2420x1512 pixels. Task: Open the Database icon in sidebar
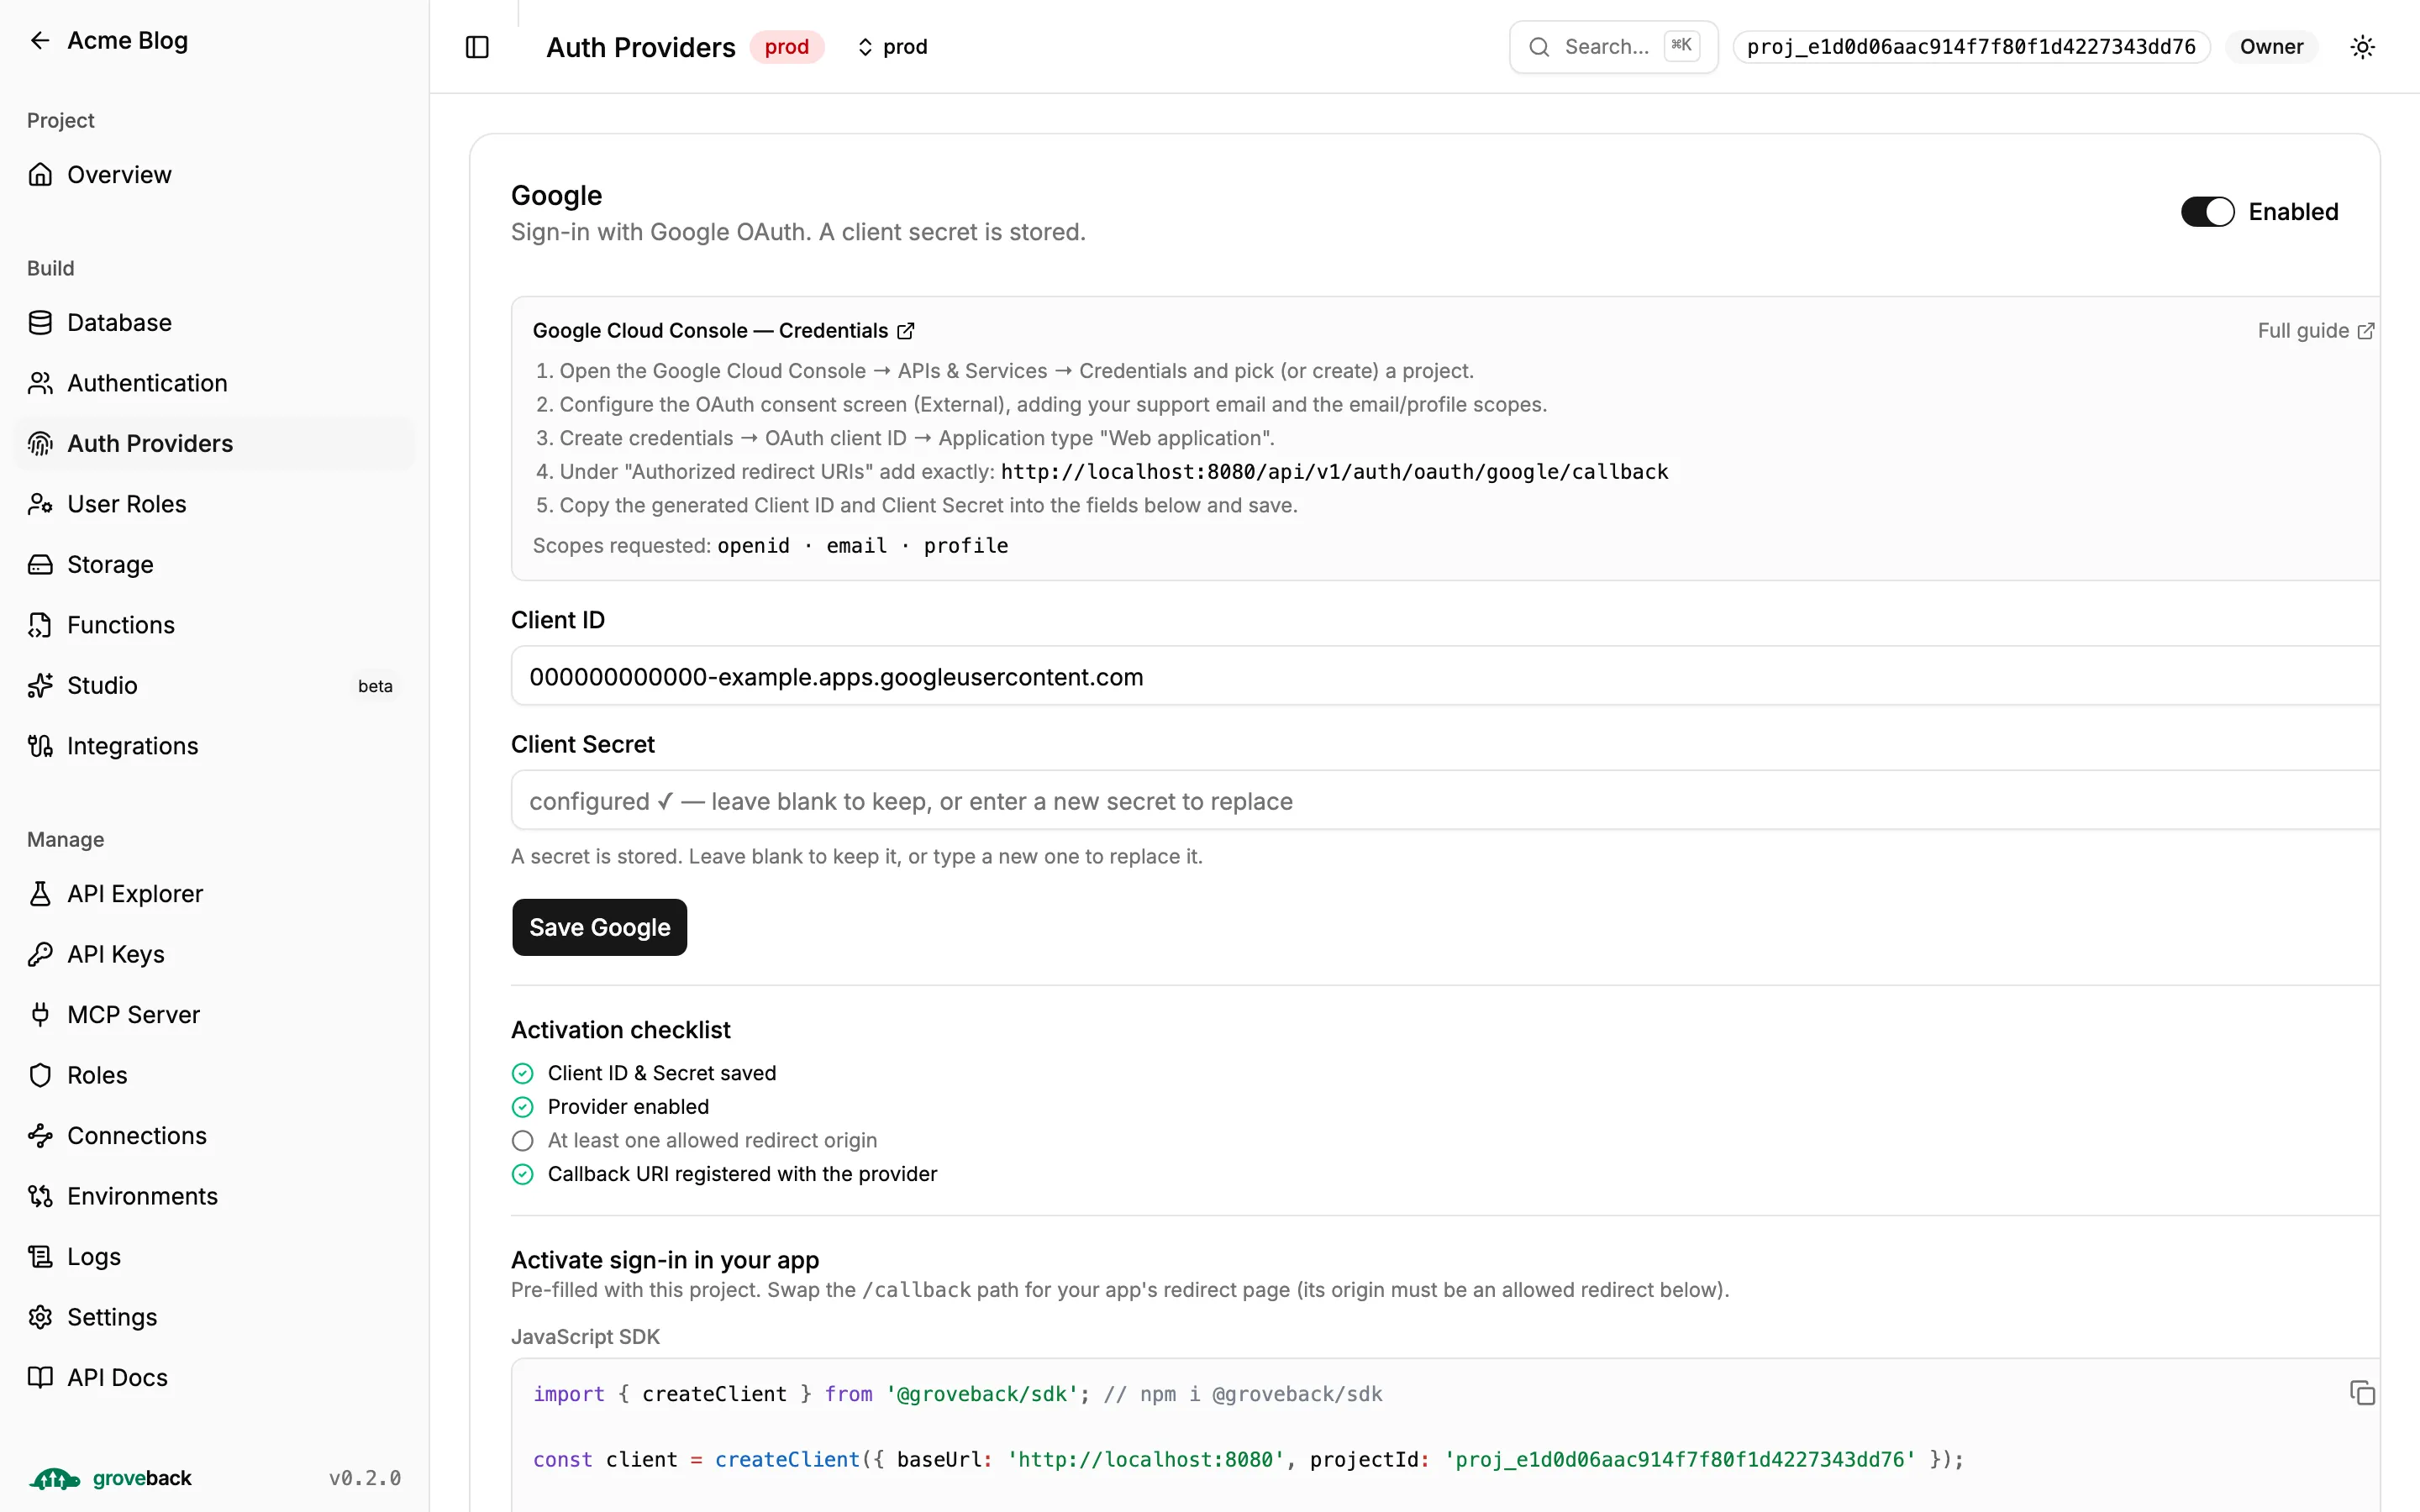[x=40, y=323]
